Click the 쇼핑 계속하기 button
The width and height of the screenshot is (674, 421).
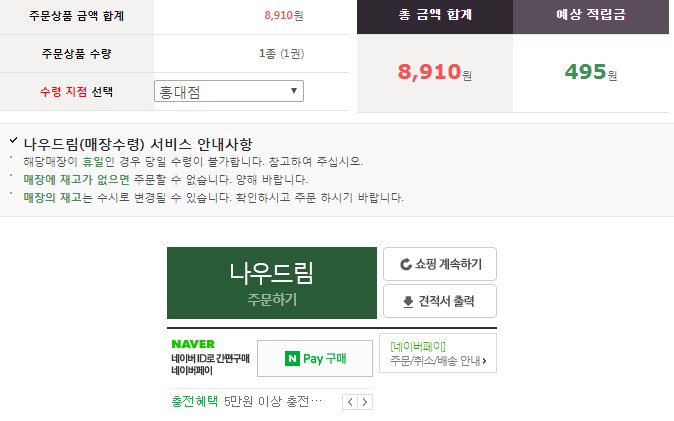click(440, 264)
